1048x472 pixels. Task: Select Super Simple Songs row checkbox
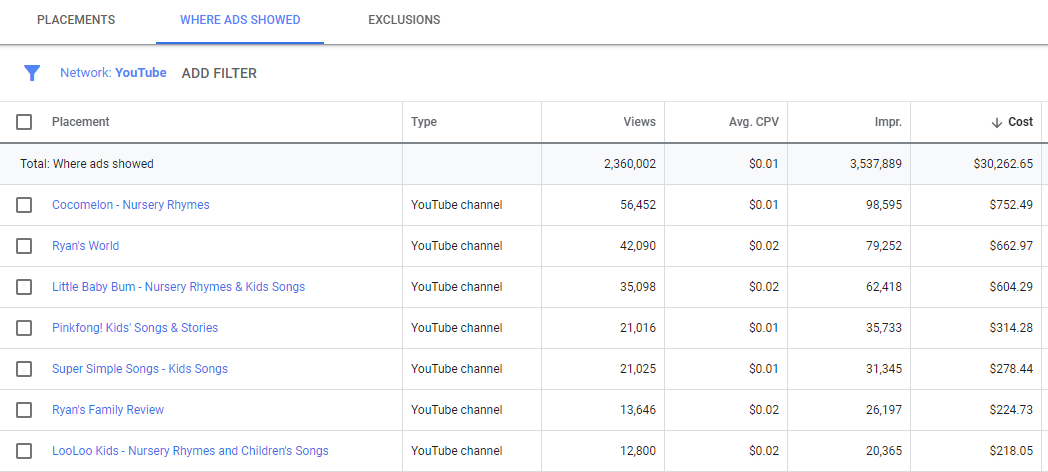tap(24, 369)
